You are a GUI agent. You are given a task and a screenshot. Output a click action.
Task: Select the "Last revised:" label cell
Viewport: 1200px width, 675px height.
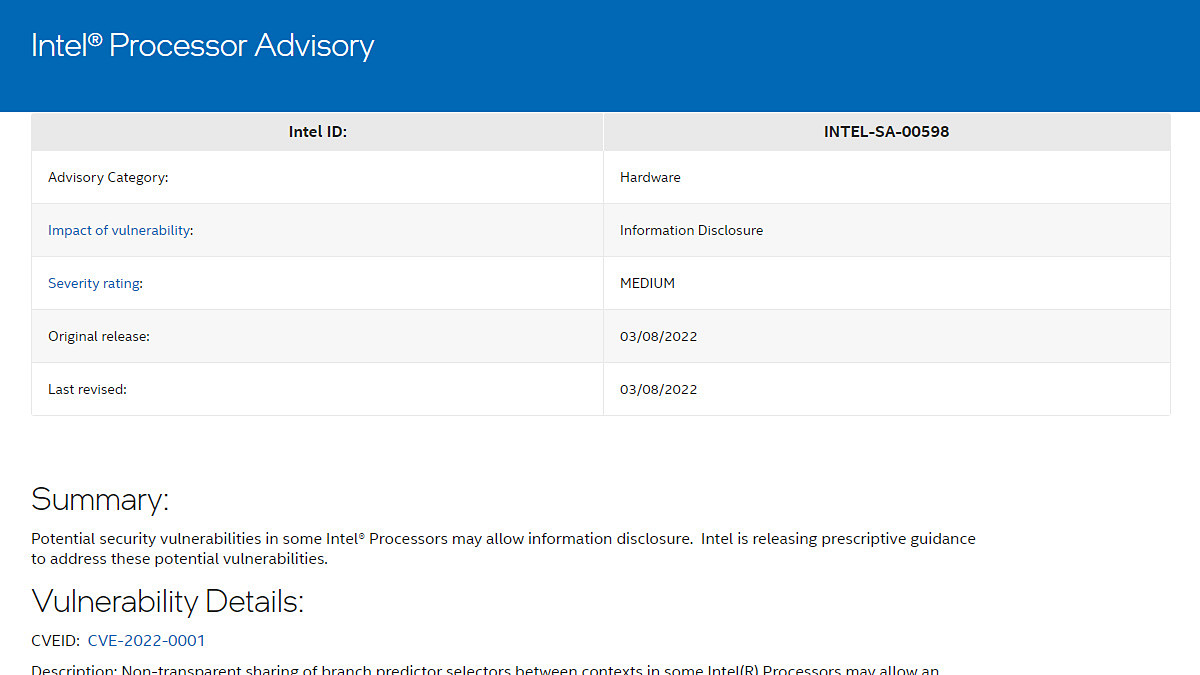[x=318, y=389]
